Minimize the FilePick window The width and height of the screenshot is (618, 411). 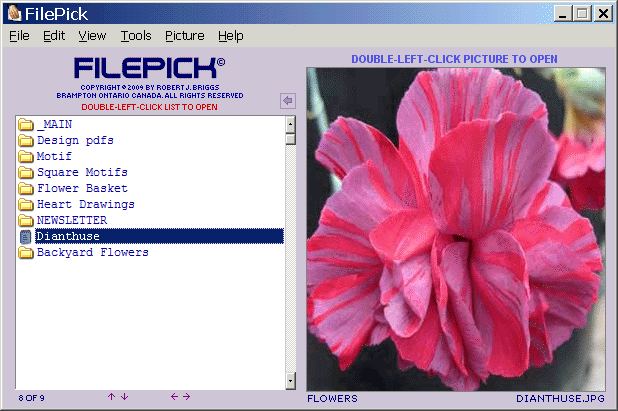pos(563,14)
